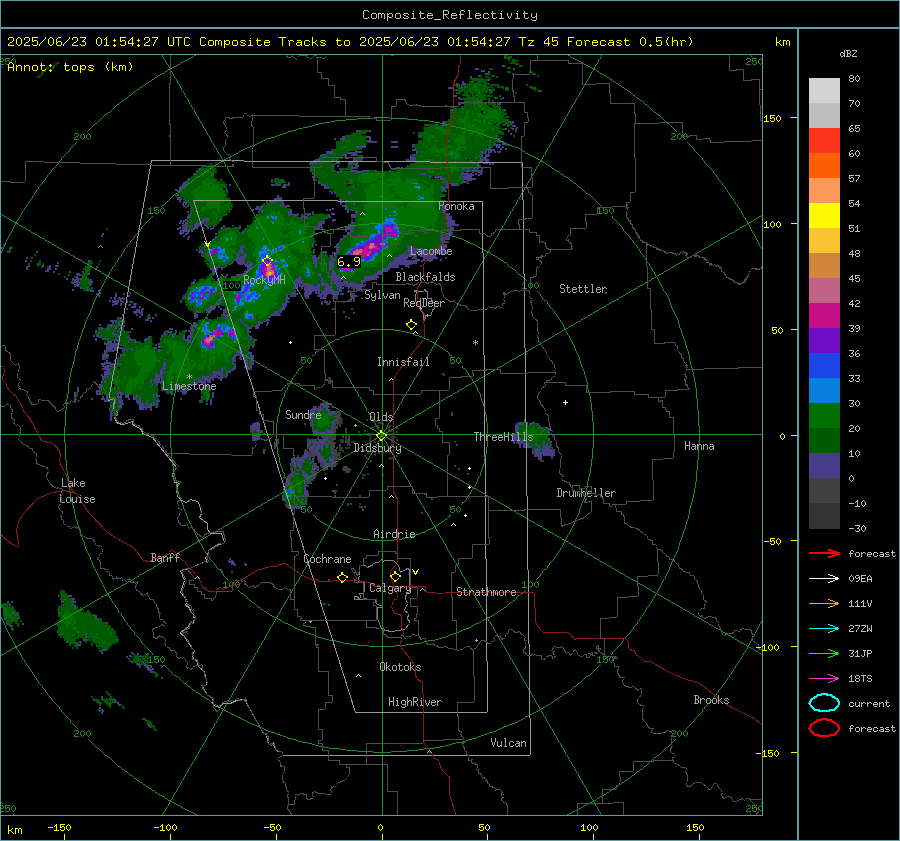
Task: Click the Cochrane town label
Action: pyautogui.click(x=327, y=559)
